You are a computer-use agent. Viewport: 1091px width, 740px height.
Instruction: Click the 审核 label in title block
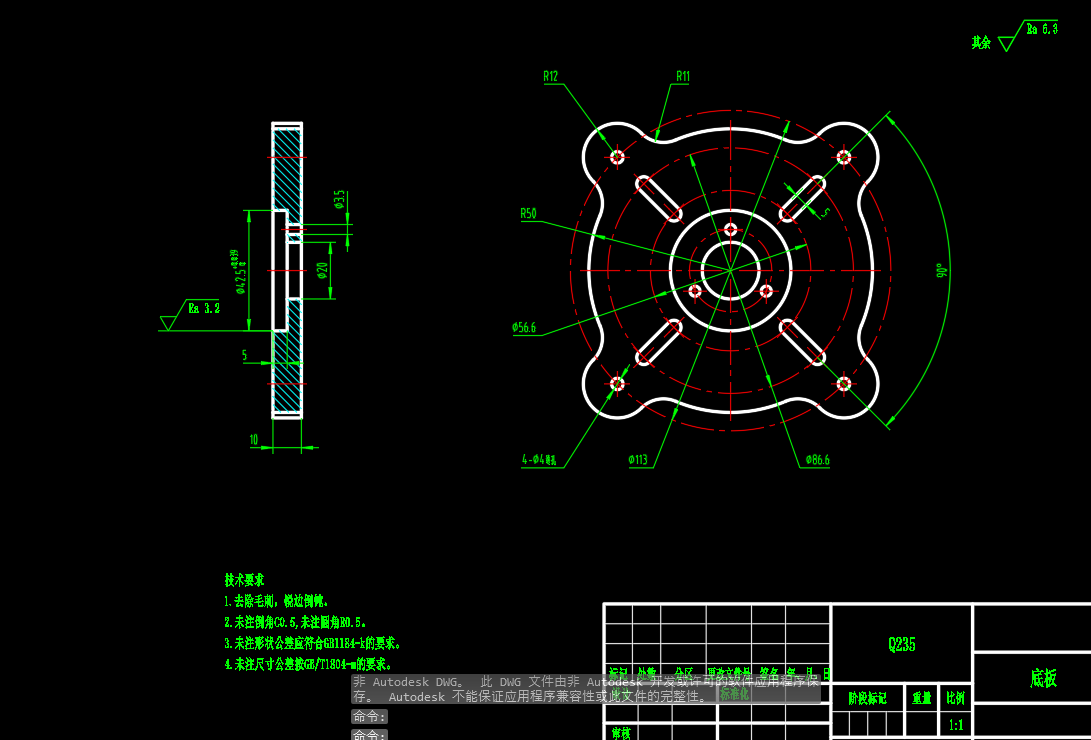621,732
